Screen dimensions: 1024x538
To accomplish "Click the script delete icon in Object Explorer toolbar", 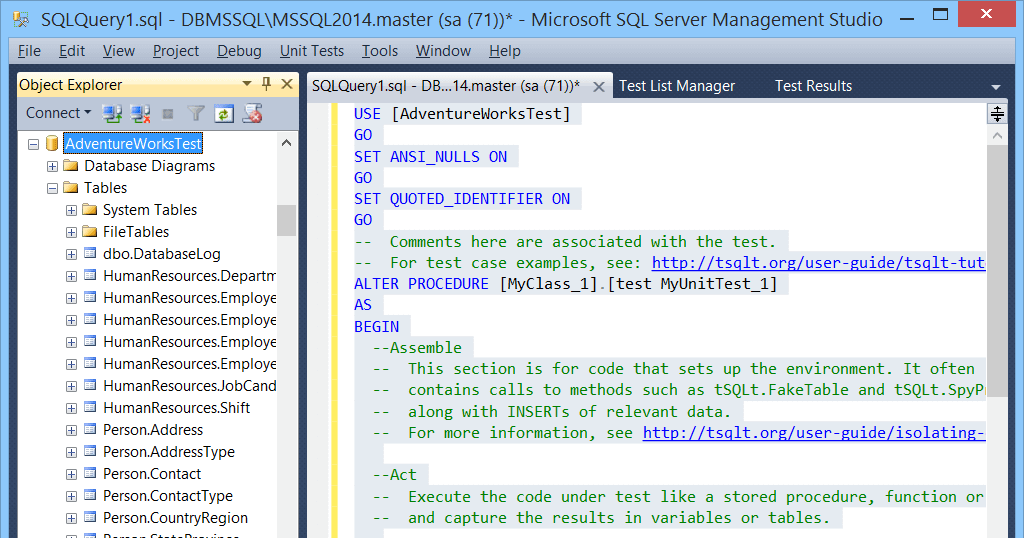I will coord(252,114).
